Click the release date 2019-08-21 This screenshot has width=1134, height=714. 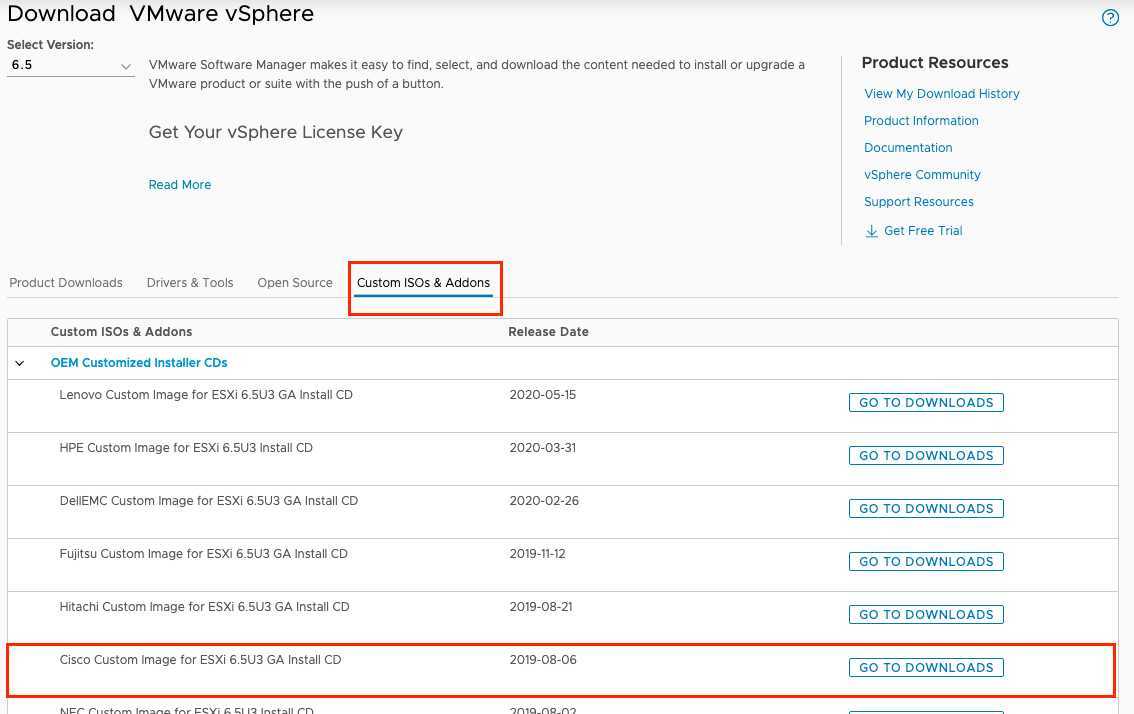pos(540,606)
